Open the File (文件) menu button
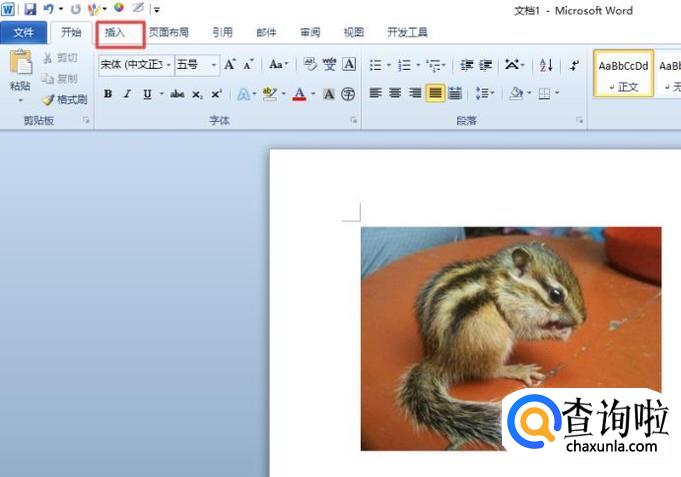 click(x=24, y=32)
